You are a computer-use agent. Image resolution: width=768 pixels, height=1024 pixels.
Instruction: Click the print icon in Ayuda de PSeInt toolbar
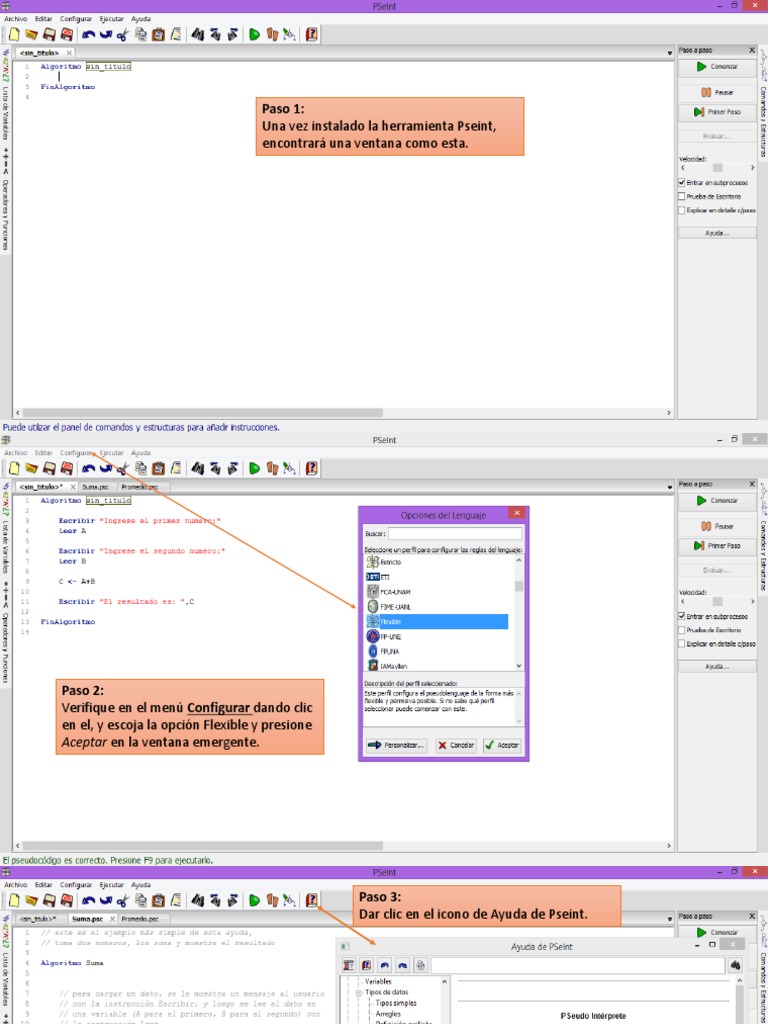point(421,965)
